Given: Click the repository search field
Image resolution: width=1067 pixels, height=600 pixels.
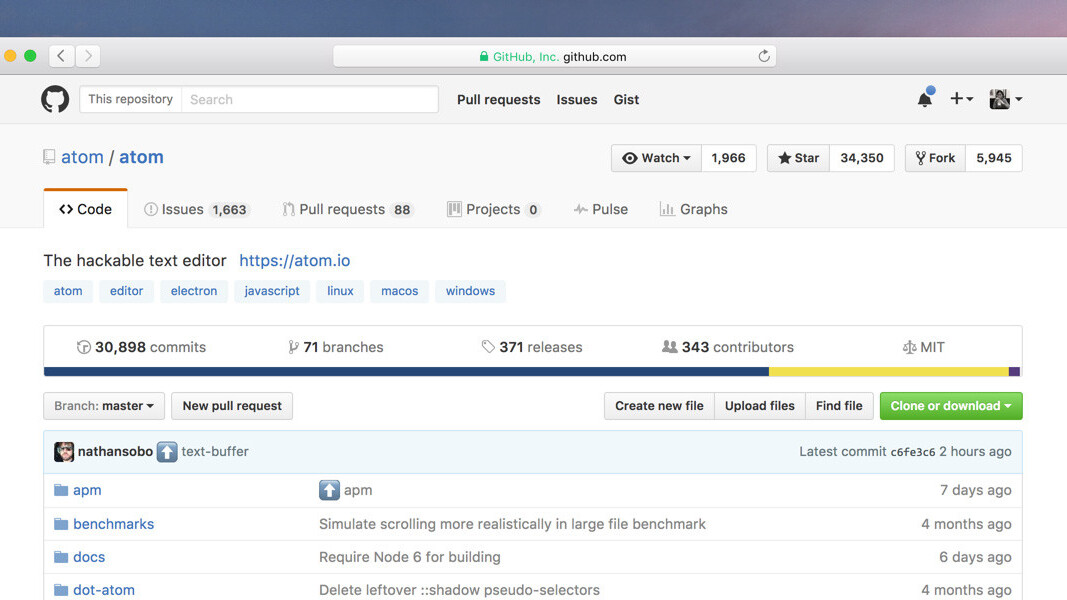Looking at the screenshot, I should (310, 99).
